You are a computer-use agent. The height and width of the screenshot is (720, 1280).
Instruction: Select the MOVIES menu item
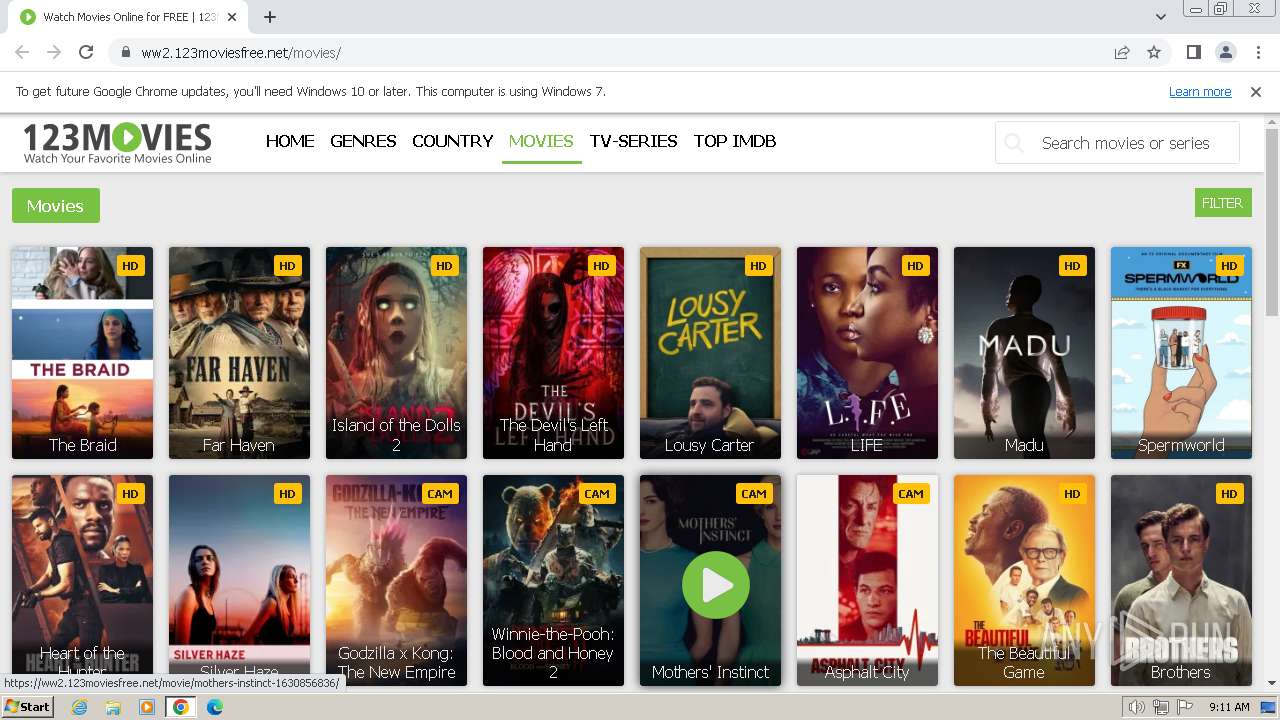(541, 141)
